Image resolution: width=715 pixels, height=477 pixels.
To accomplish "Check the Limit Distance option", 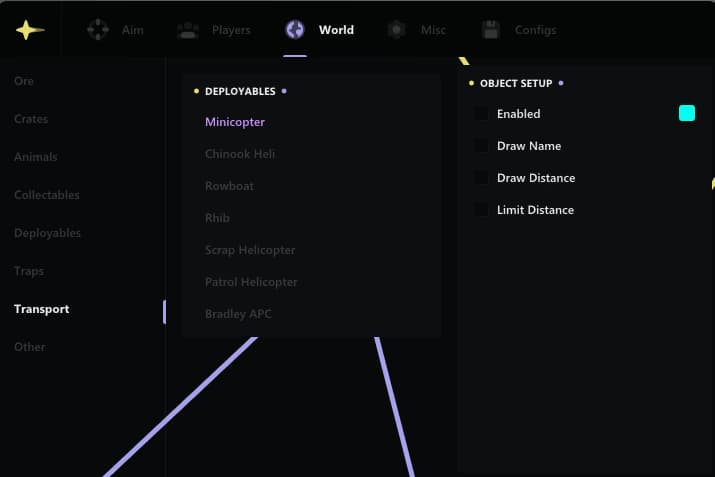I will click(482, 209).
